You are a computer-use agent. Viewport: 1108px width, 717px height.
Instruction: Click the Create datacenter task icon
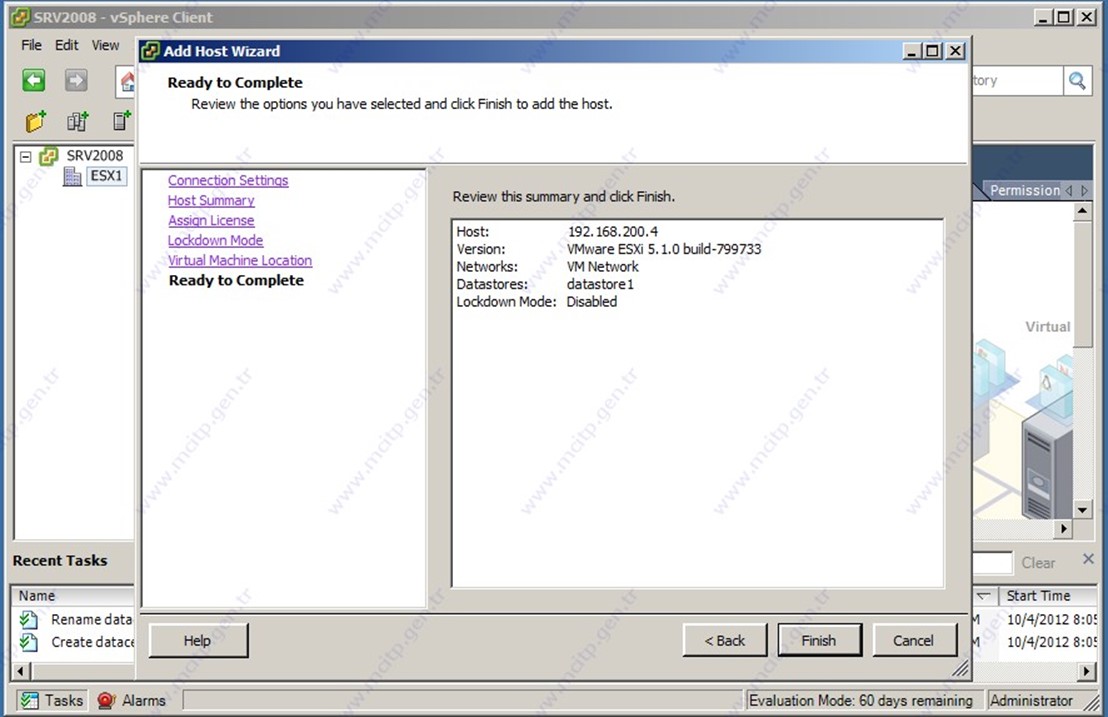click(x=29, y=642)
